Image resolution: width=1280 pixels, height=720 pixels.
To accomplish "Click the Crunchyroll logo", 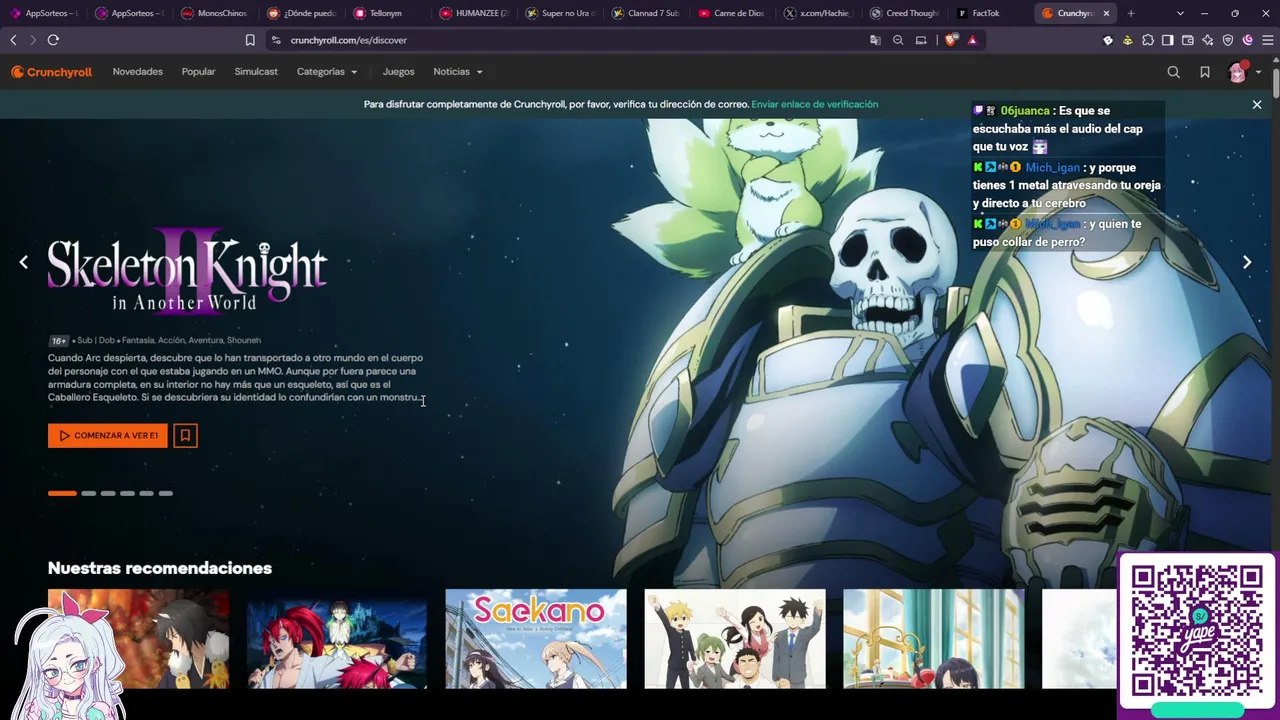I will point(51,72).
